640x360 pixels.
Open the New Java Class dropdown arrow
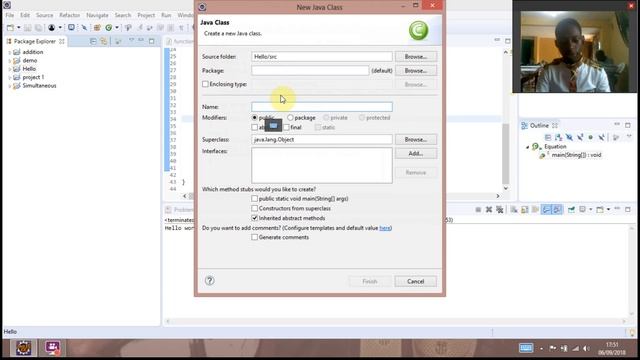click(117, 27)
